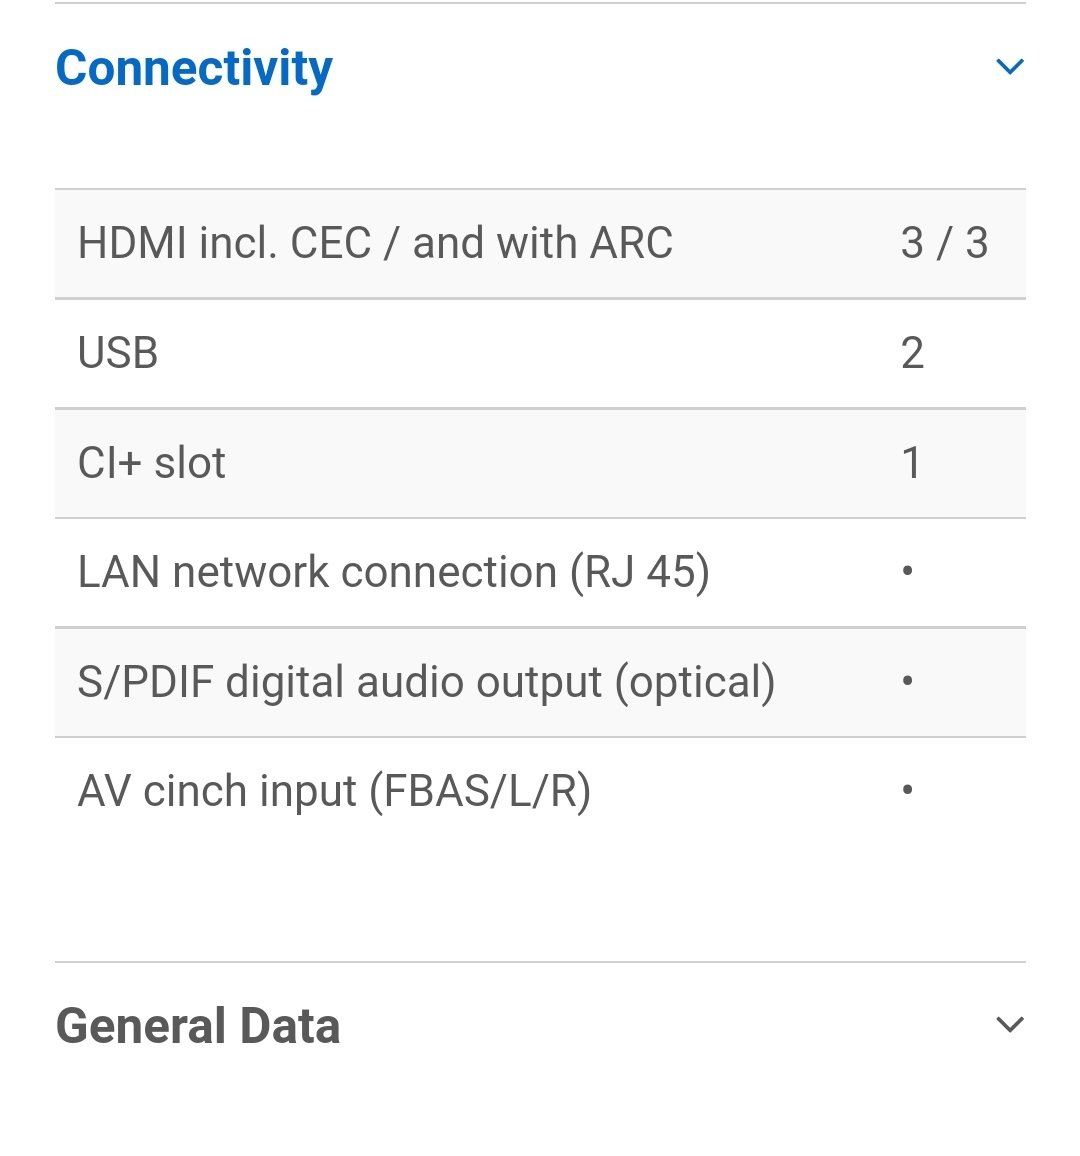Select AV cinch input (FBAS/L/R) row
The image size is (1080, 1156).
[540, 791]
